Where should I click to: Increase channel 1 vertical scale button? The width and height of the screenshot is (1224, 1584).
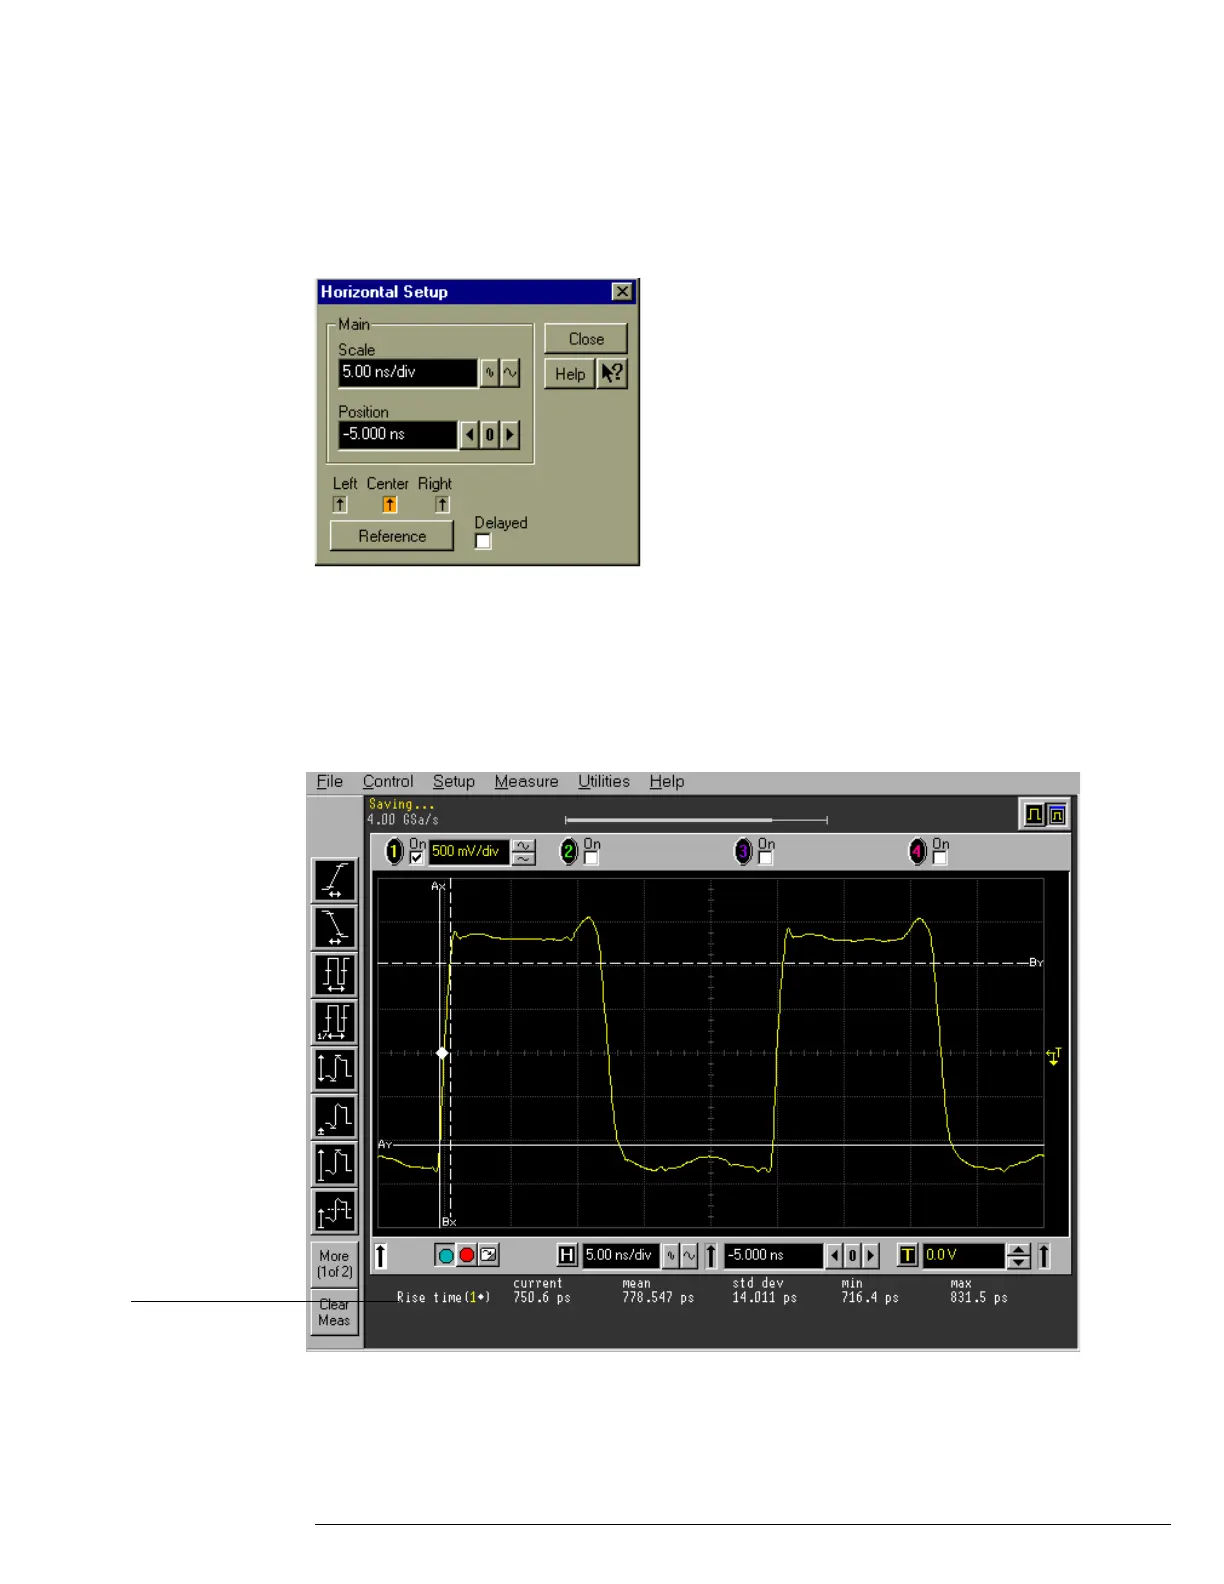point(523,846)
